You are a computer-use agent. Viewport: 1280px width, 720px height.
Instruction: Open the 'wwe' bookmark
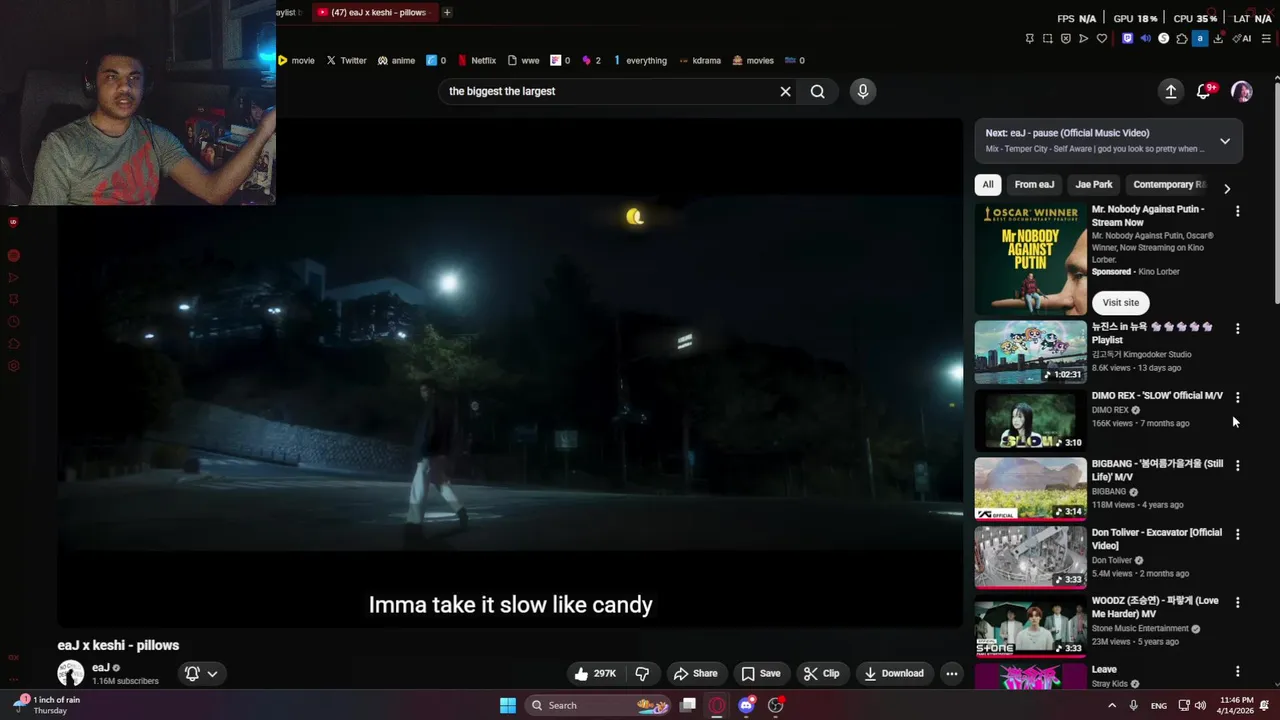tap(523, 60)
